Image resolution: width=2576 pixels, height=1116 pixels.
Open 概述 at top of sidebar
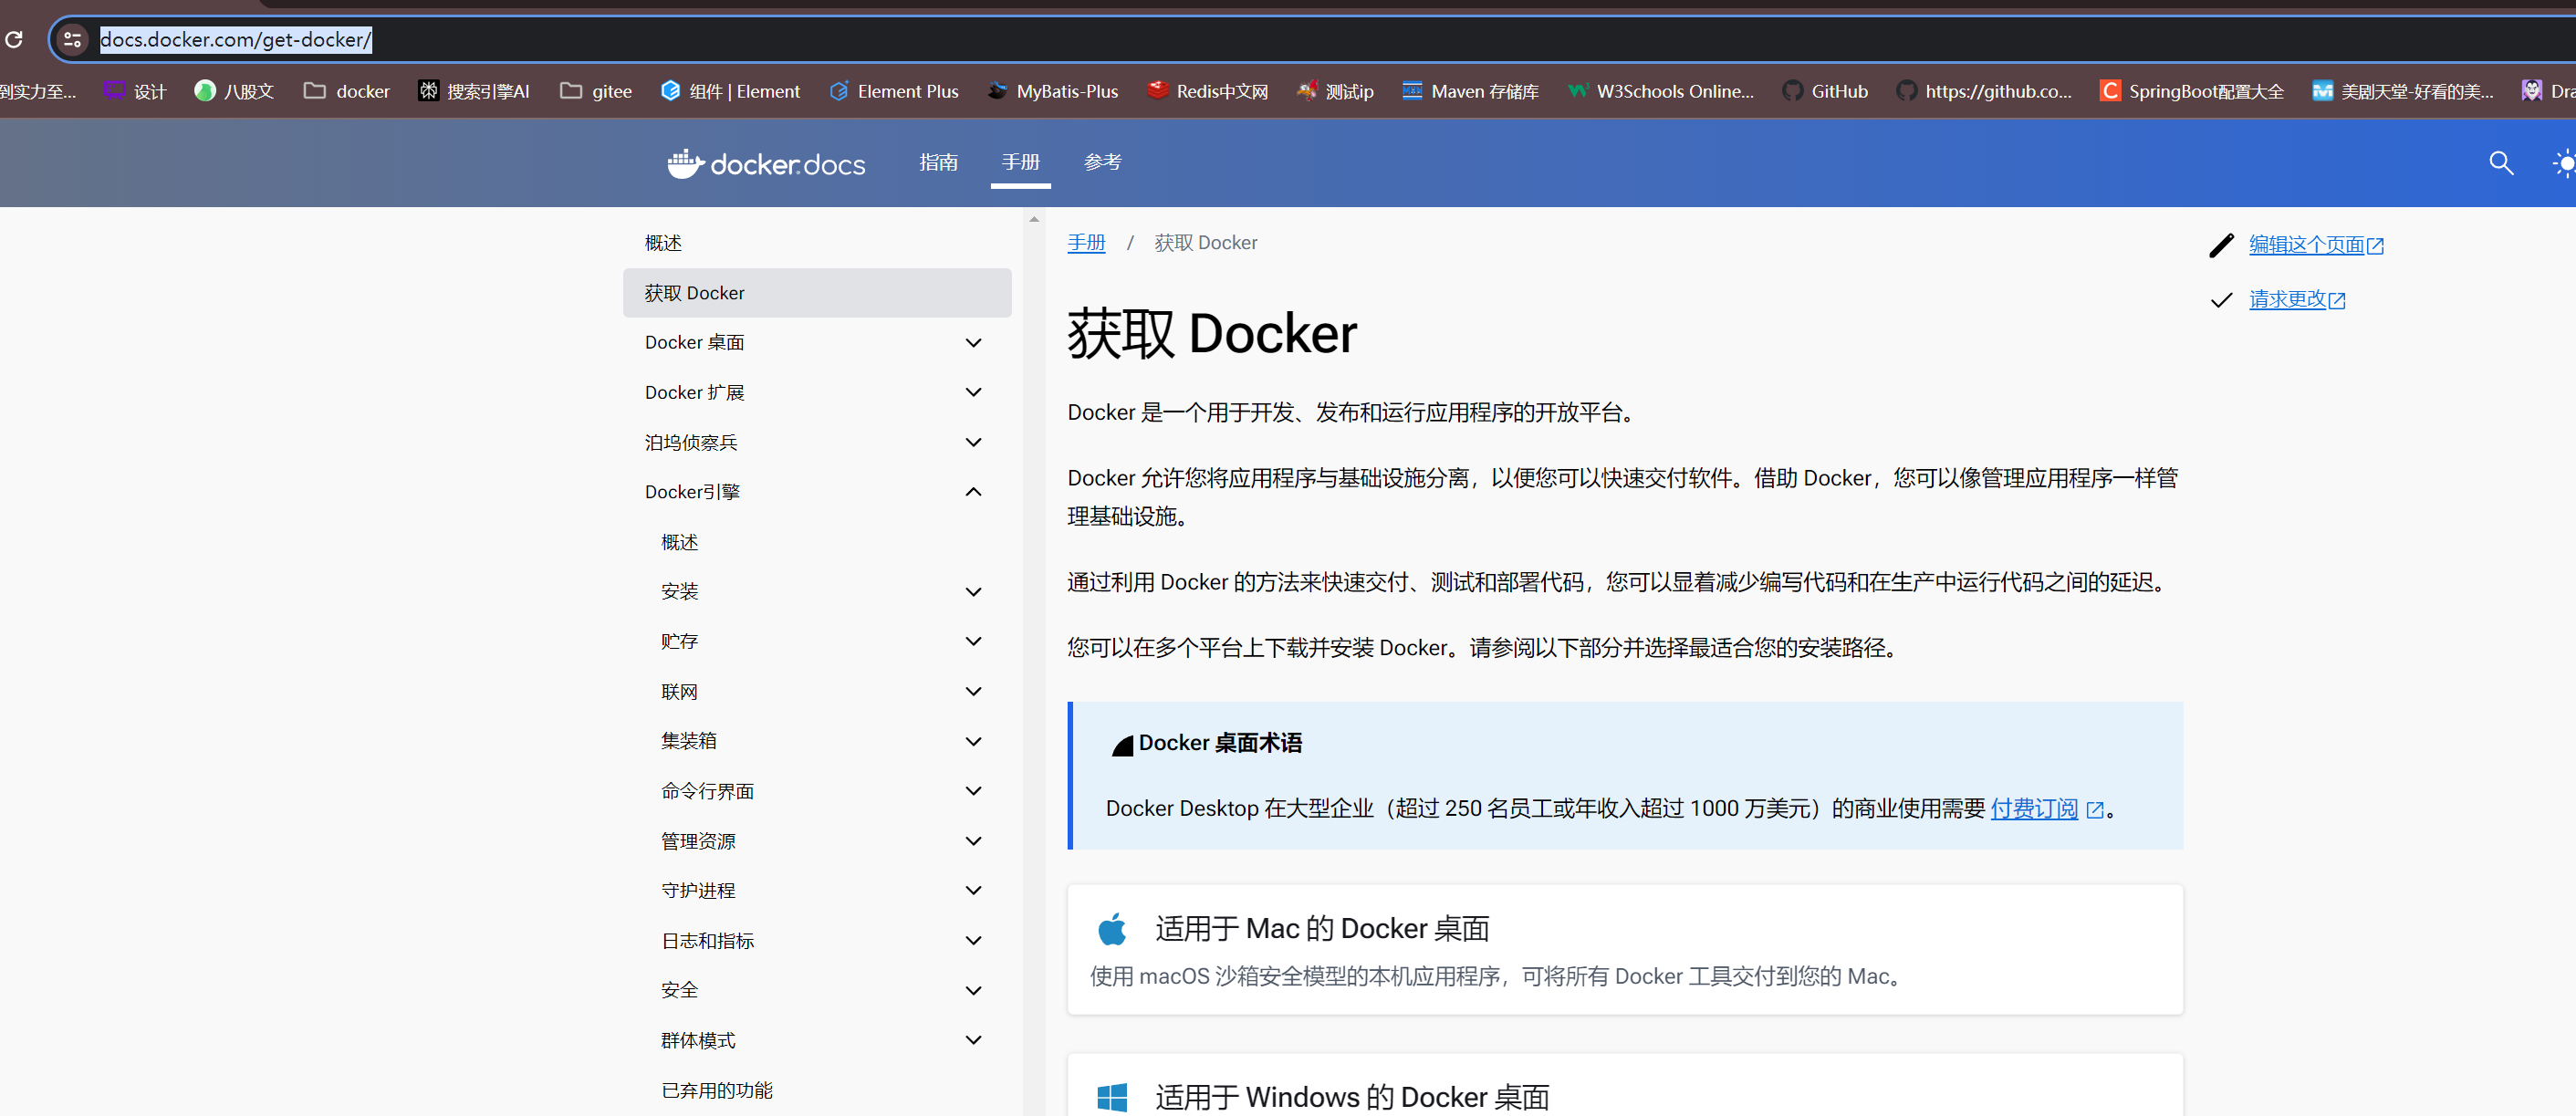click(663, 243)
